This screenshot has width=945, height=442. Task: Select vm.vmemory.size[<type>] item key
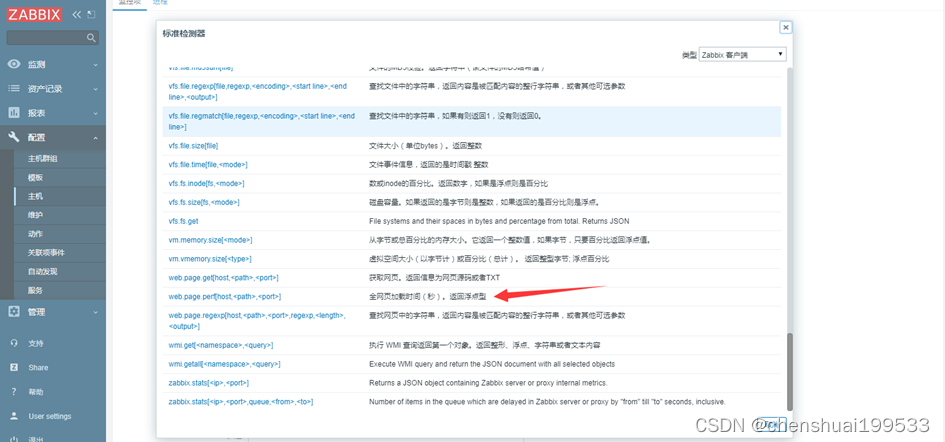click(x=210, y=259)
